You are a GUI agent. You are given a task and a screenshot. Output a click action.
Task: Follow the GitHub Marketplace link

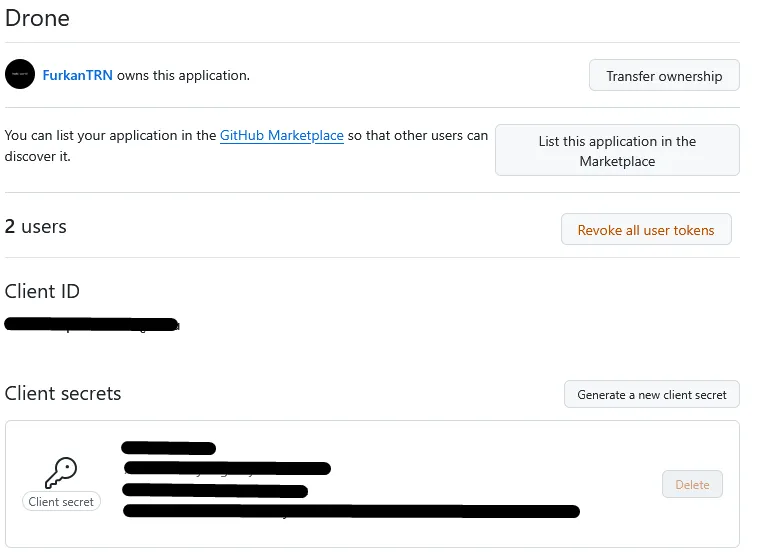281,135
